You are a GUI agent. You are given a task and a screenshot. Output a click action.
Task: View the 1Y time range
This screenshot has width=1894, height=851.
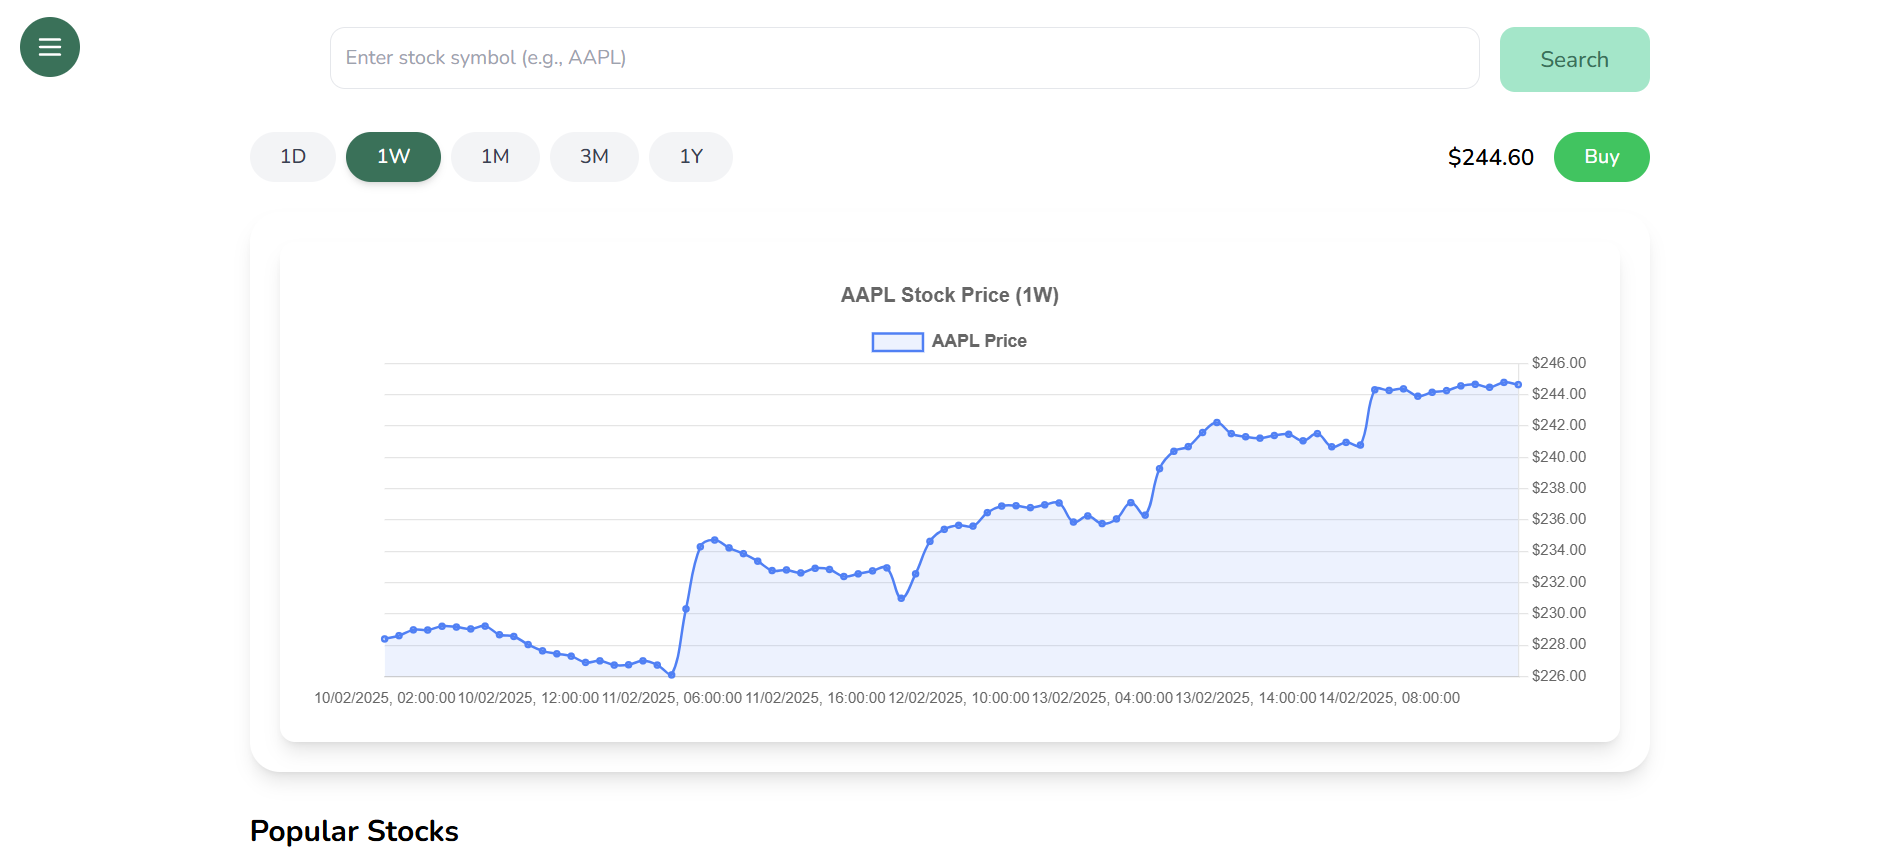tap(691, 157)
